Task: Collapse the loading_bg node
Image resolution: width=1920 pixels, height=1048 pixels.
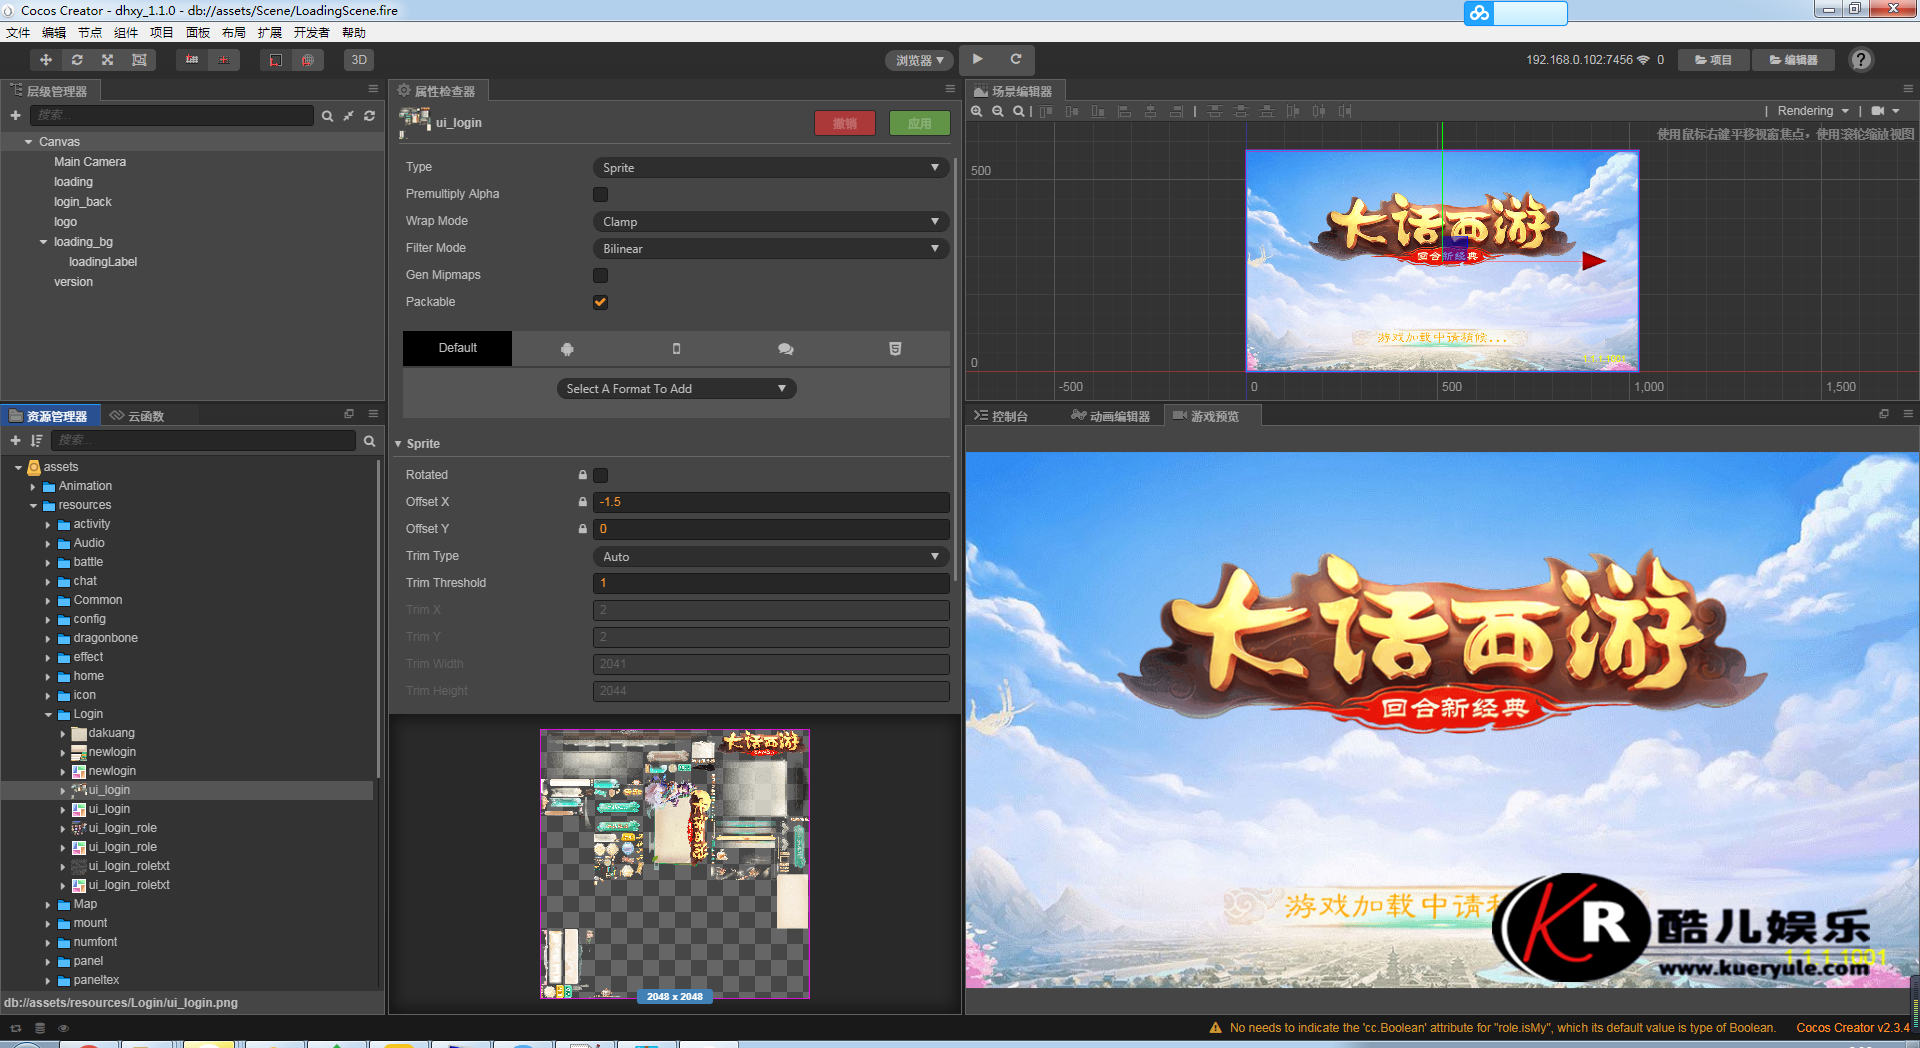Action: [x=43, y=242]
